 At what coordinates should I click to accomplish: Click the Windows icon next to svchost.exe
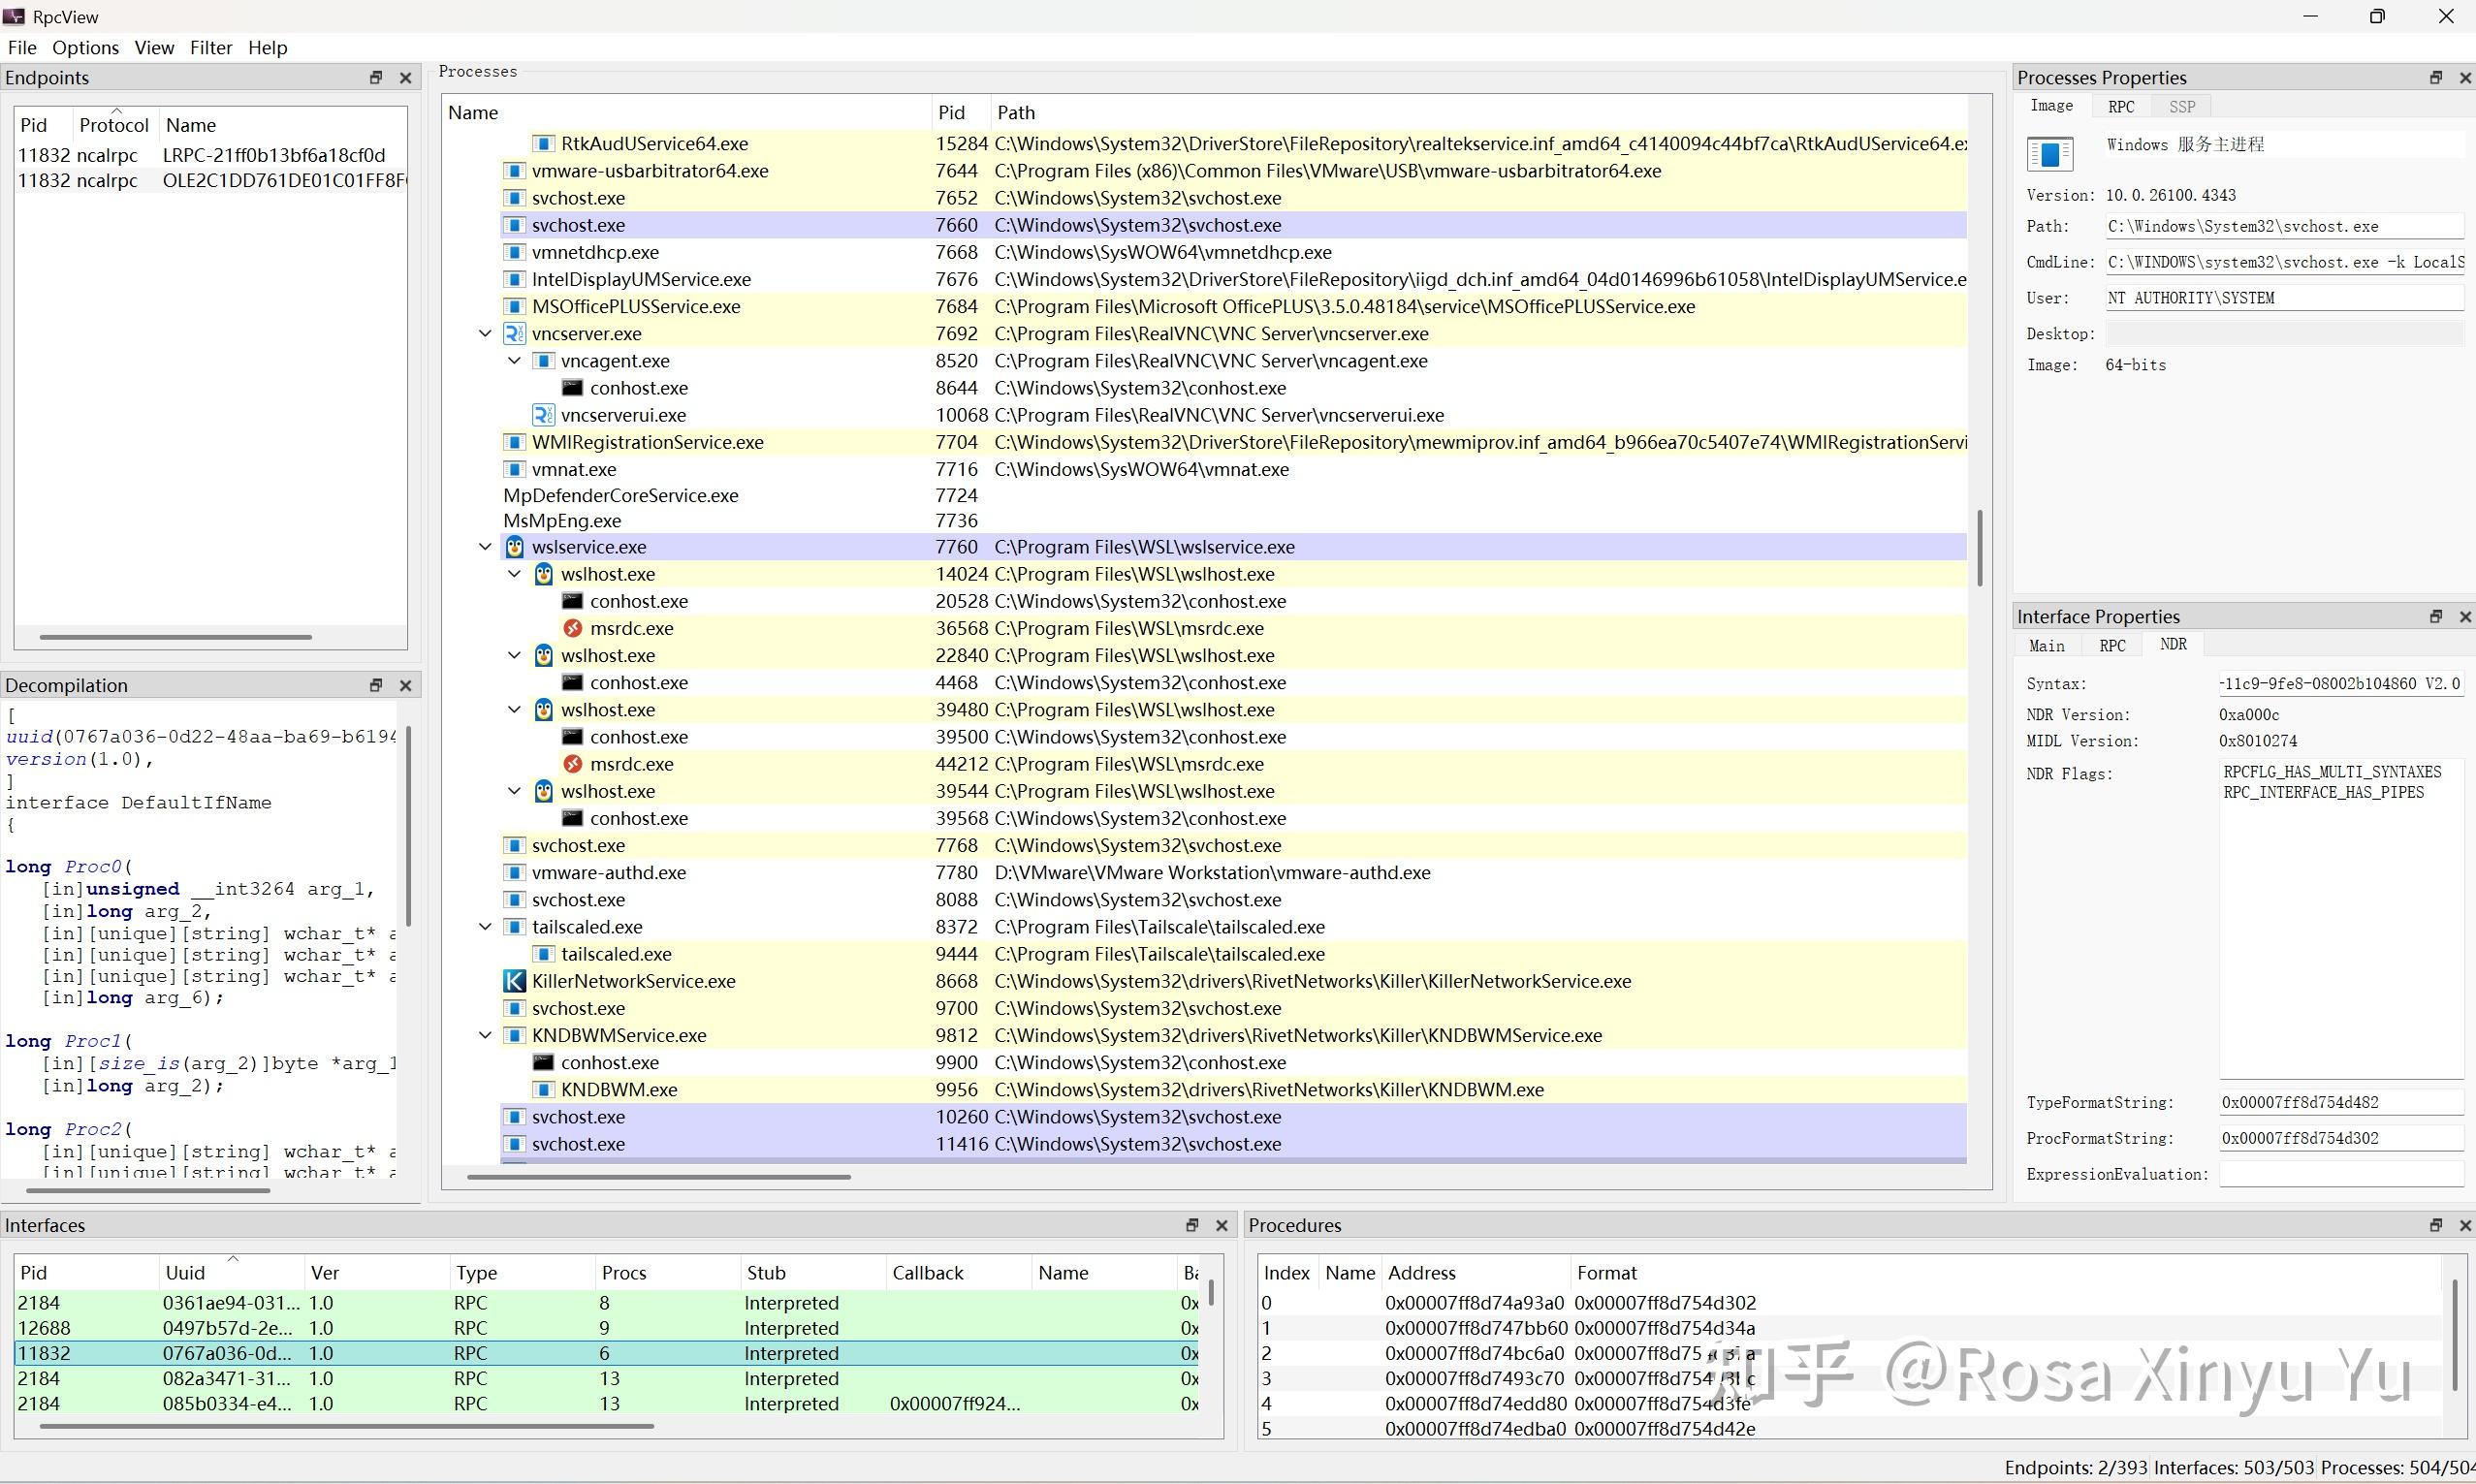pos(515,198)
